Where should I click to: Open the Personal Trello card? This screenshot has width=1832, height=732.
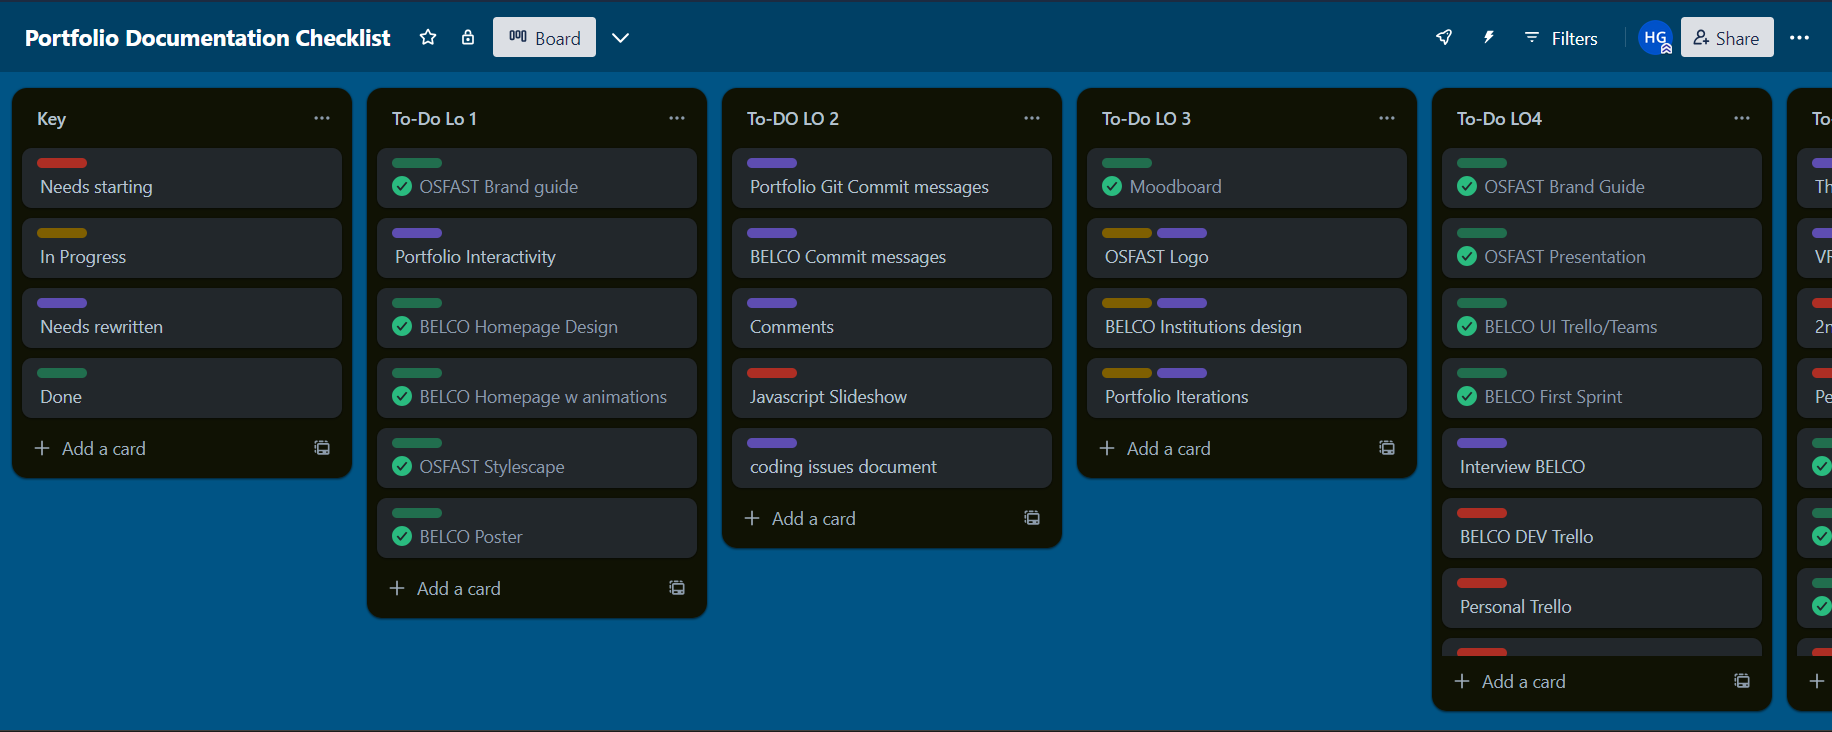(1602, 598)
